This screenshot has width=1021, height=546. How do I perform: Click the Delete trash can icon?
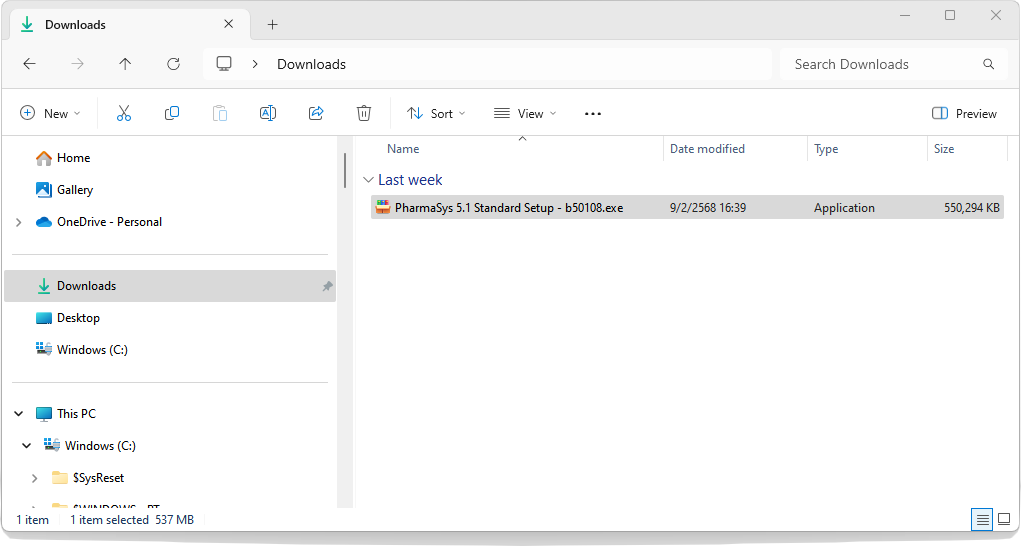364,113
